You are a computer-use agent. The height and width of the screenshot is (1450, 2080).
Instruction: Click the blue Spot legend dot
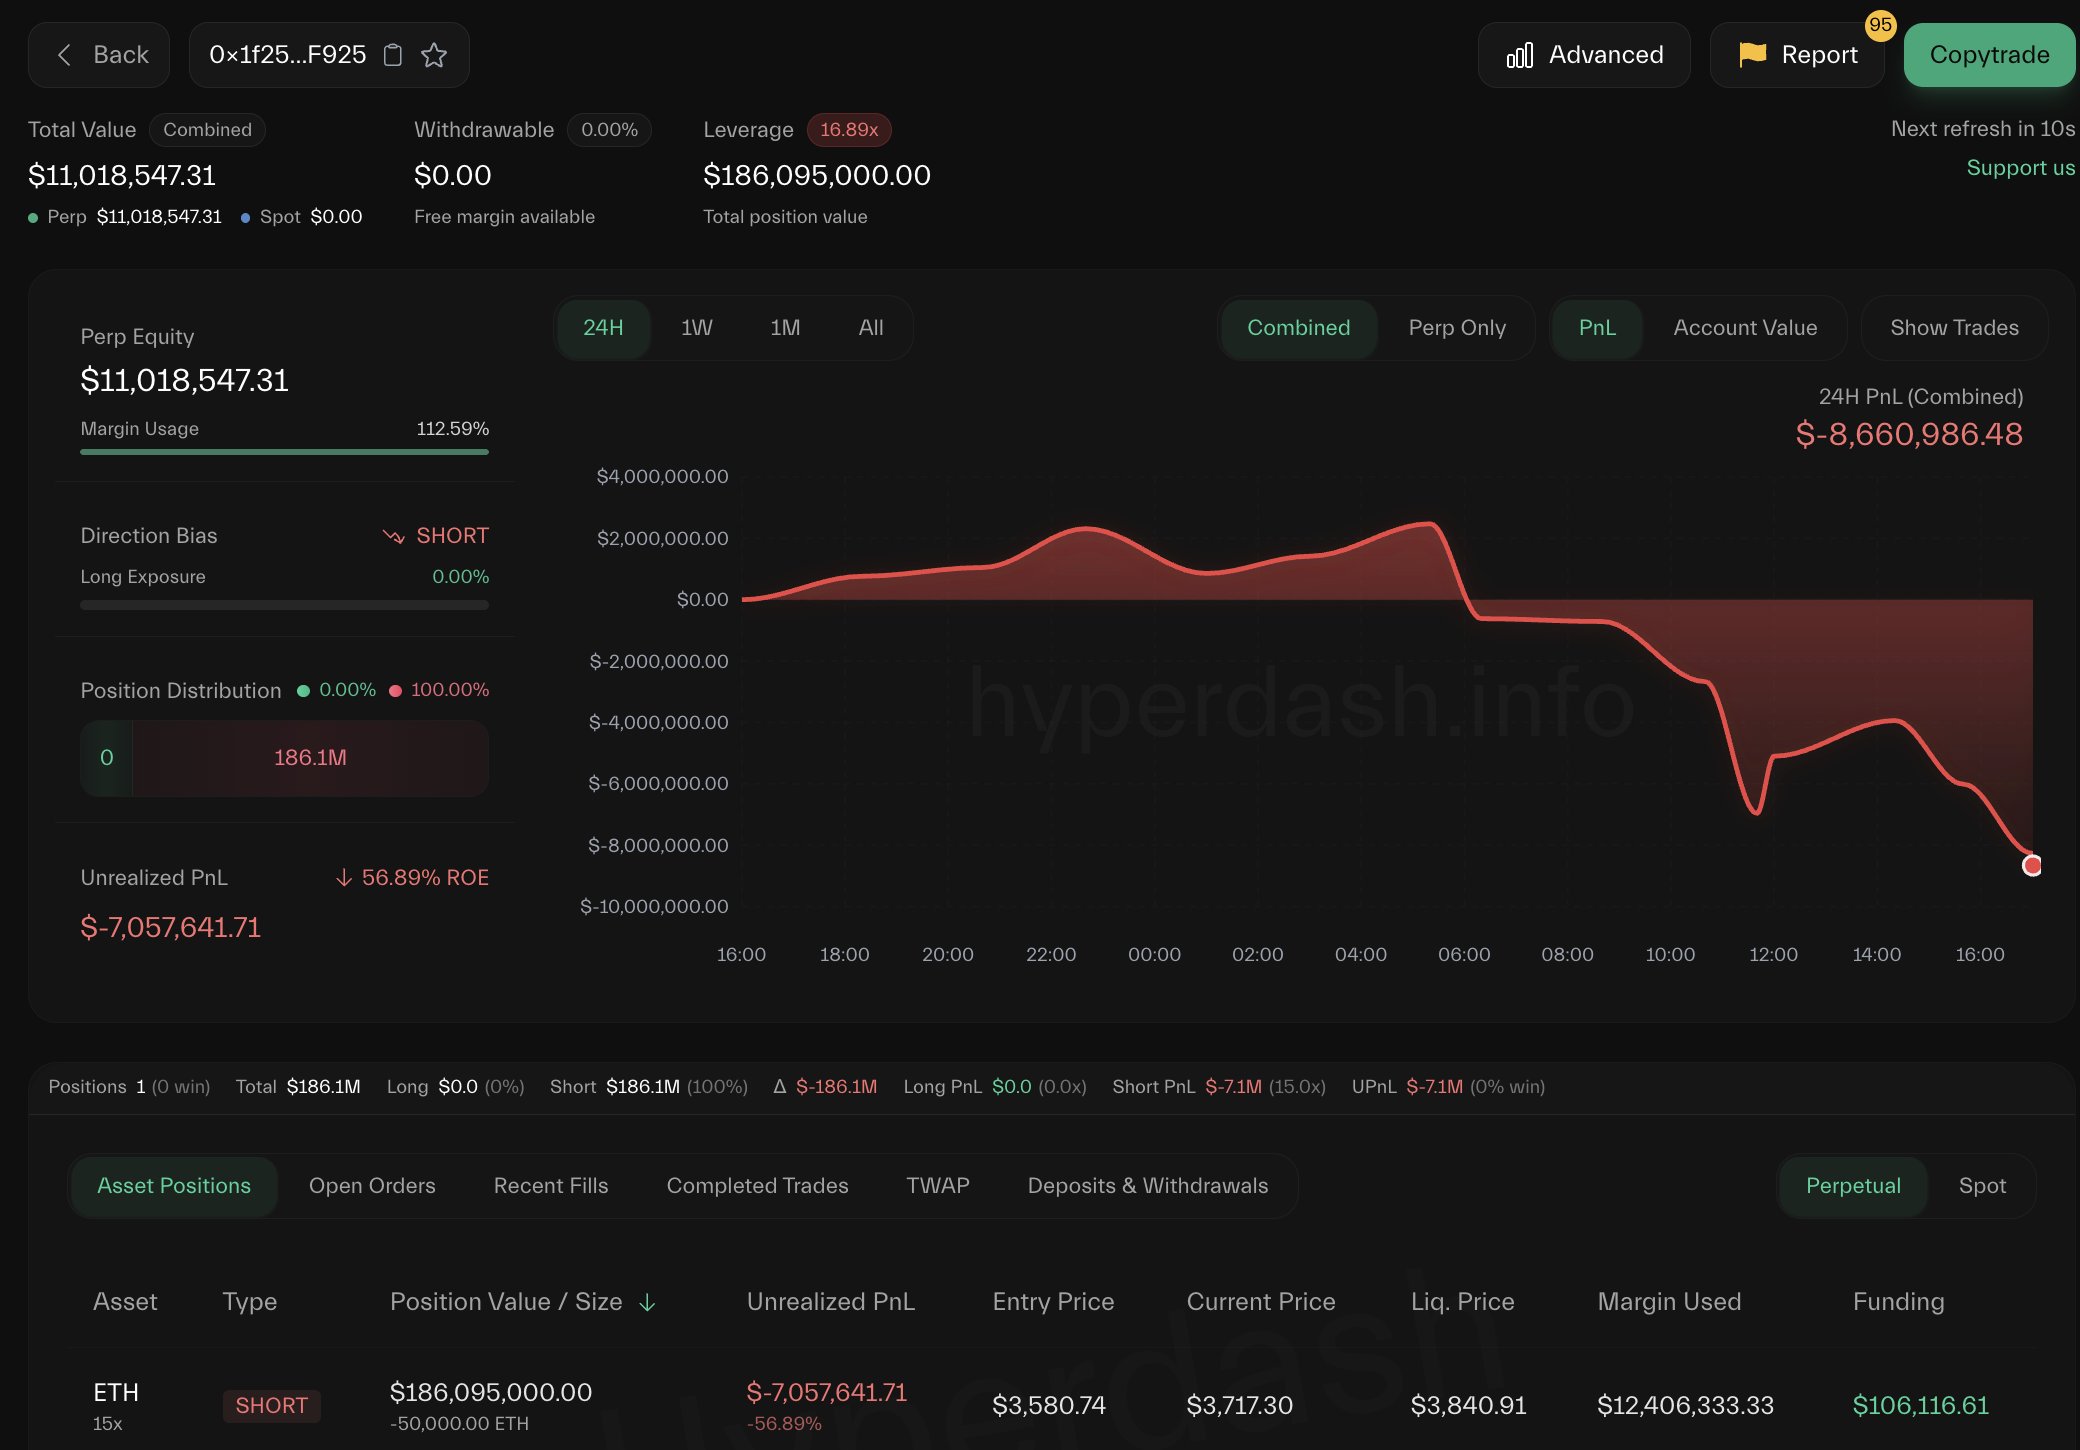click(x=245, y=218)
